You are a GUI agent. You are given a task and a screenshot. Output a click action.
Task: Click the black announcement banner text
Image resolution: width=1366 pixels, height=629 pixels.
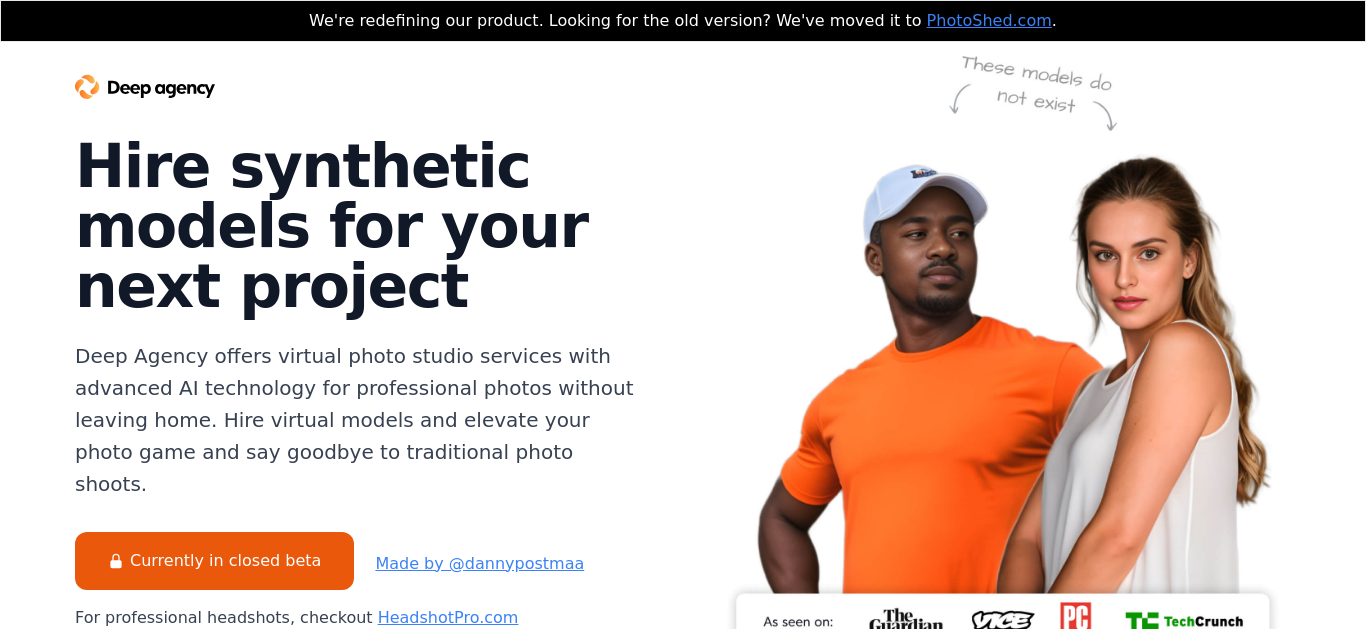[682, 20]
